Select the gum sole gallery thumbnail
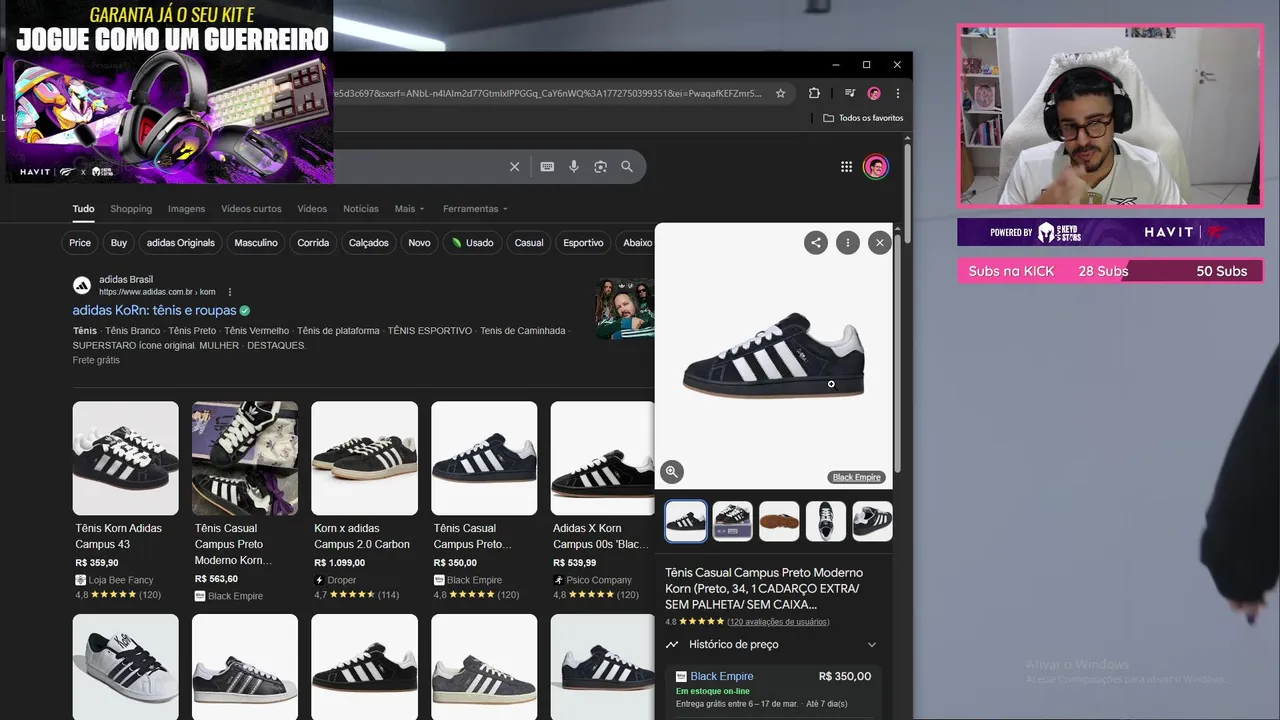The height and width of the screenshot is (720, 1280). (779, 521)
